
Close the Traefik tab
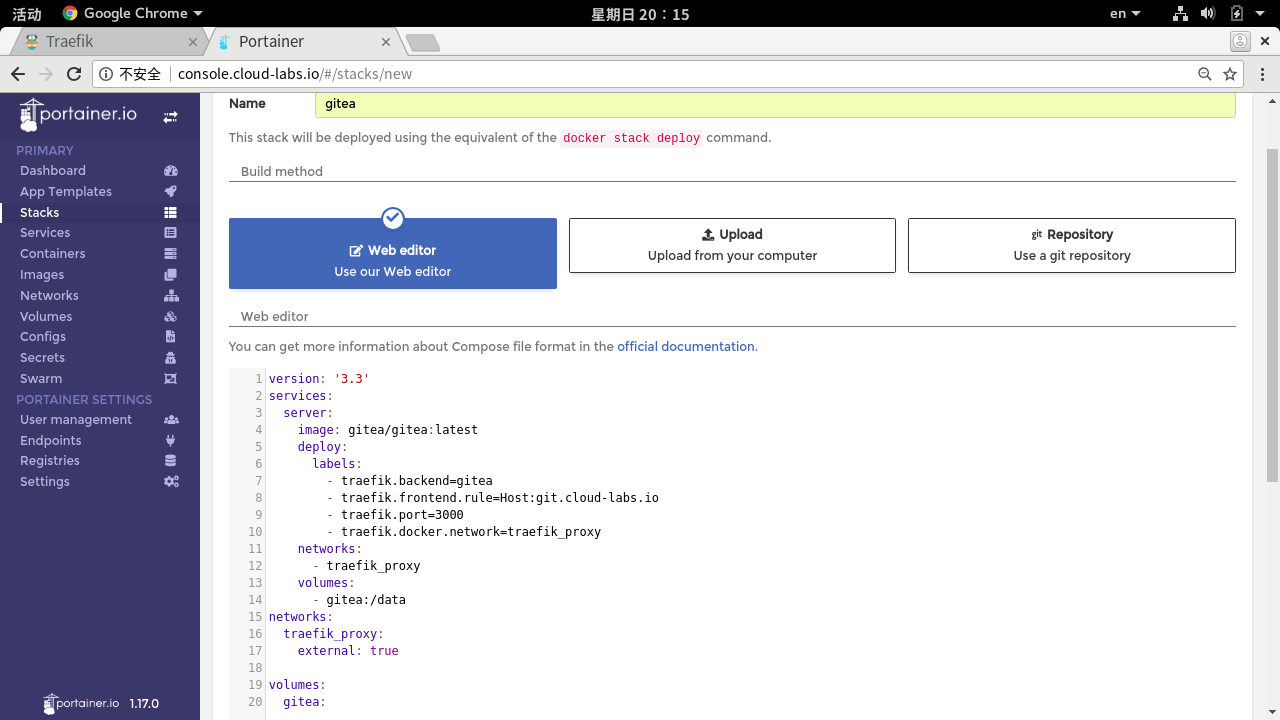click(193, 42)
